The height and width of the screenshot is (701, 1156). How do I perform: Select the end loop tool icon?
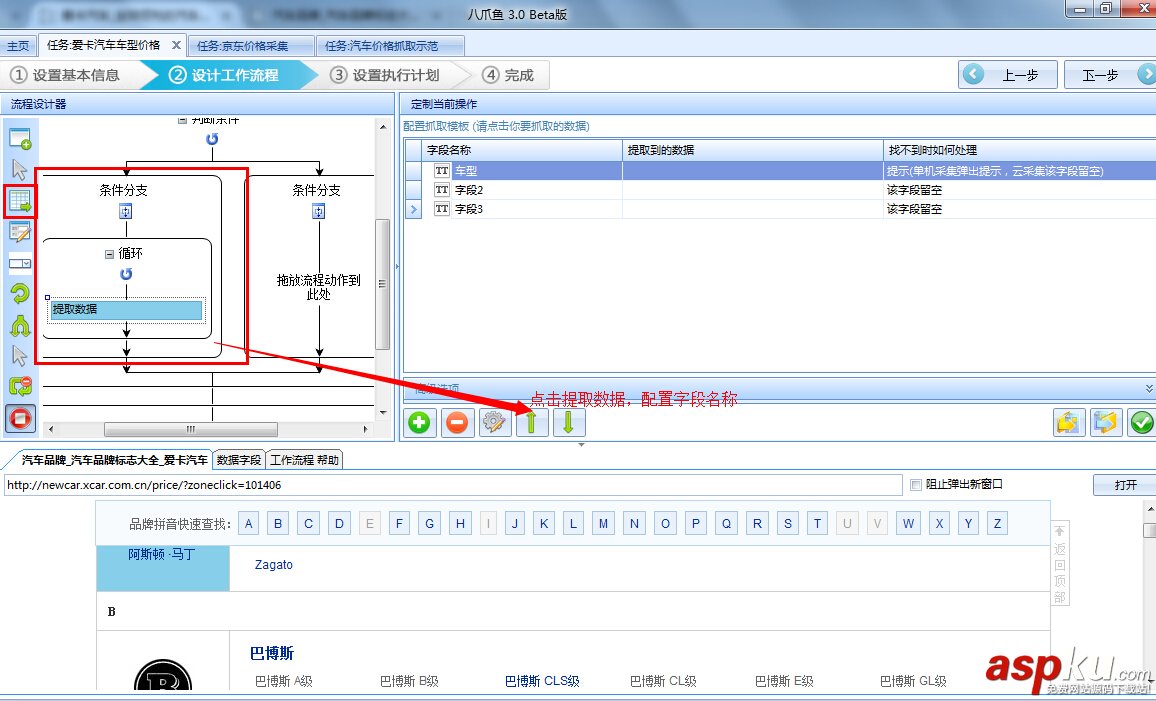[20, 386]
